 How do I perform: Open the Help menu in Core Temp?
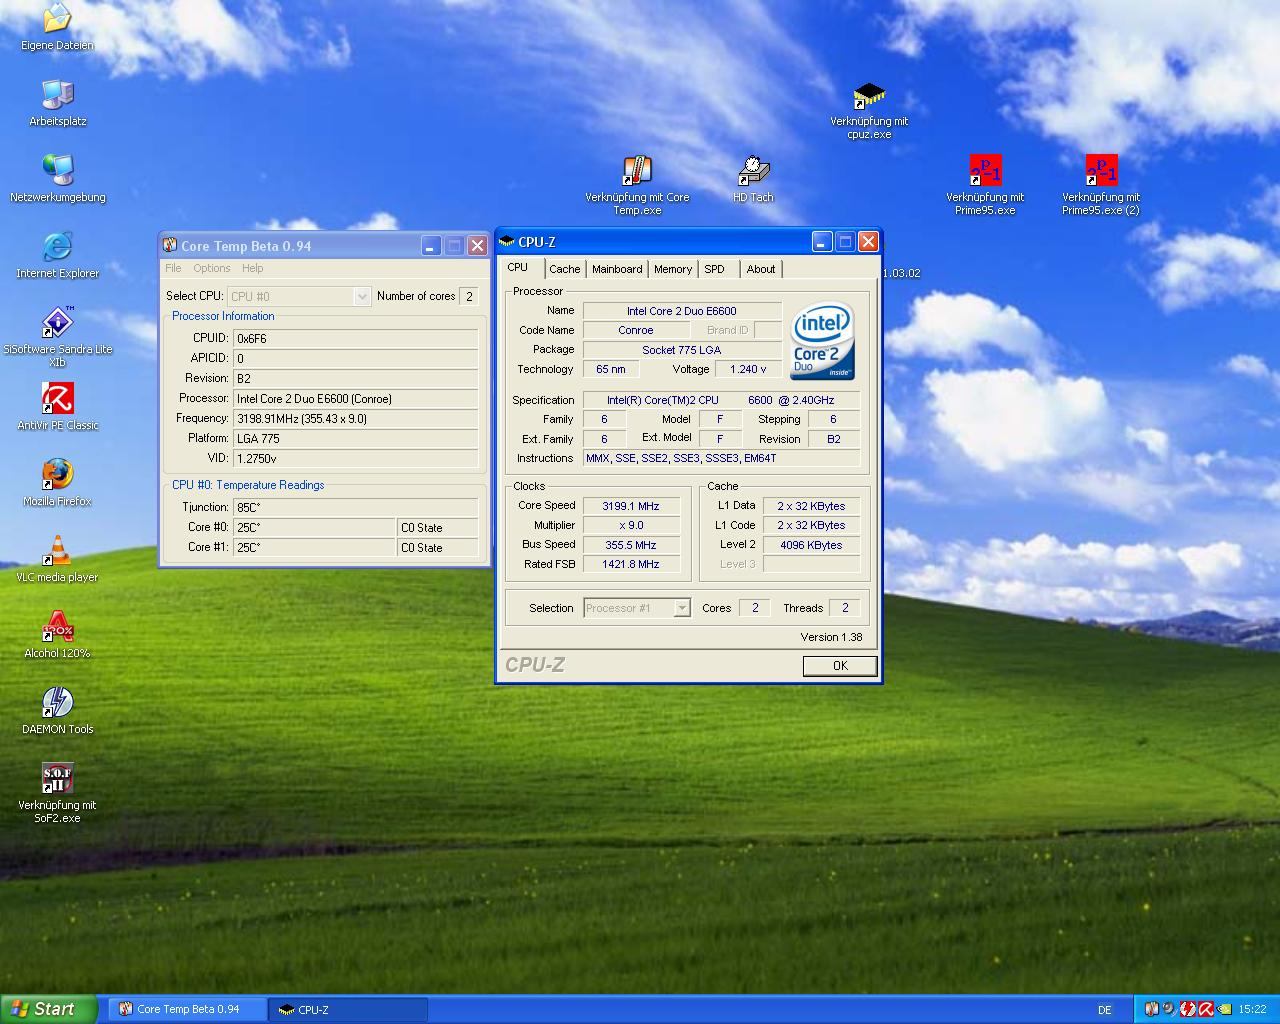[x=253, y=268]
